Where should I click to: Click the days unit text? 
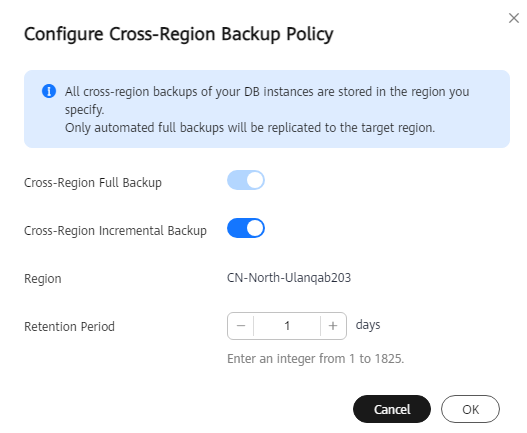[368, 325]
